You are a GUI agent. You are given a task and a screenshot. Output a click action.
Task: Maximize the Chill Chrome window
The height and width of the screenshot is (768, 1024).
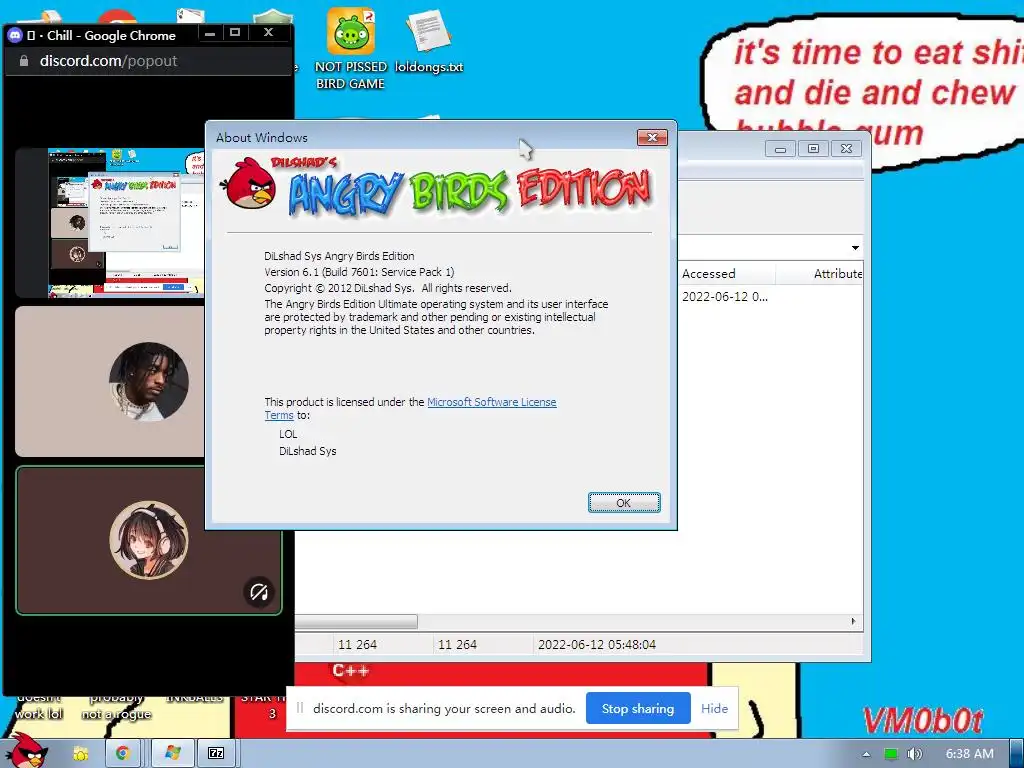point(235,33)
